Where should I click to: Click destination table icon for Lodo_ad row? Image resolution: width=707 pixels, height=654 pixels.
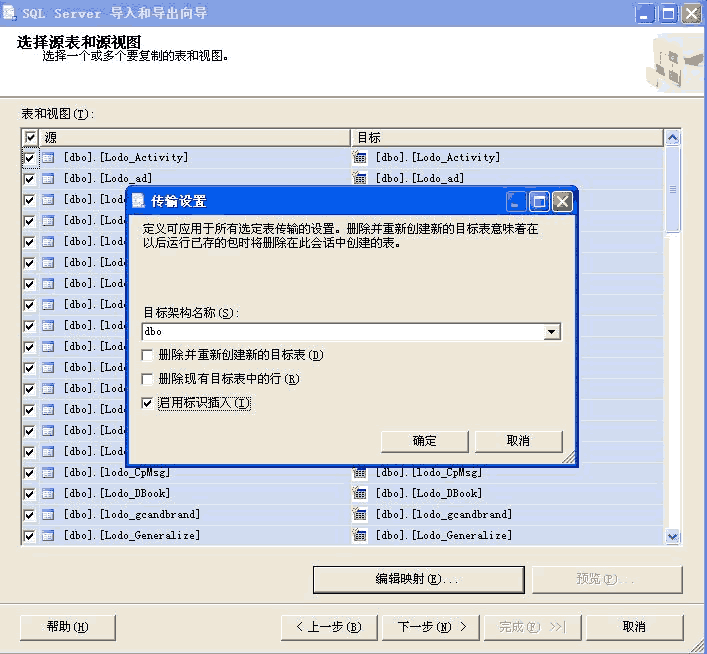(x=360, y=179)
